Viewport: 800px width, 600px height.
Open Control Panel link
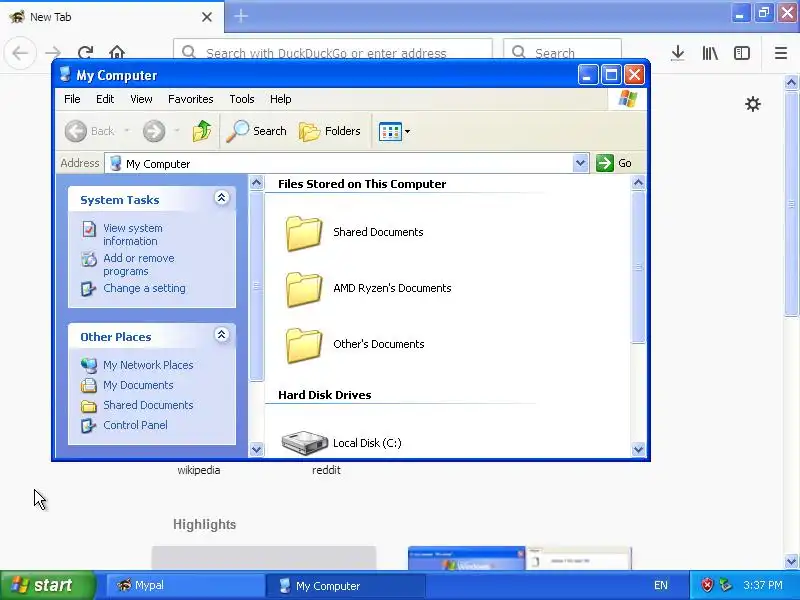pos(135,425)
